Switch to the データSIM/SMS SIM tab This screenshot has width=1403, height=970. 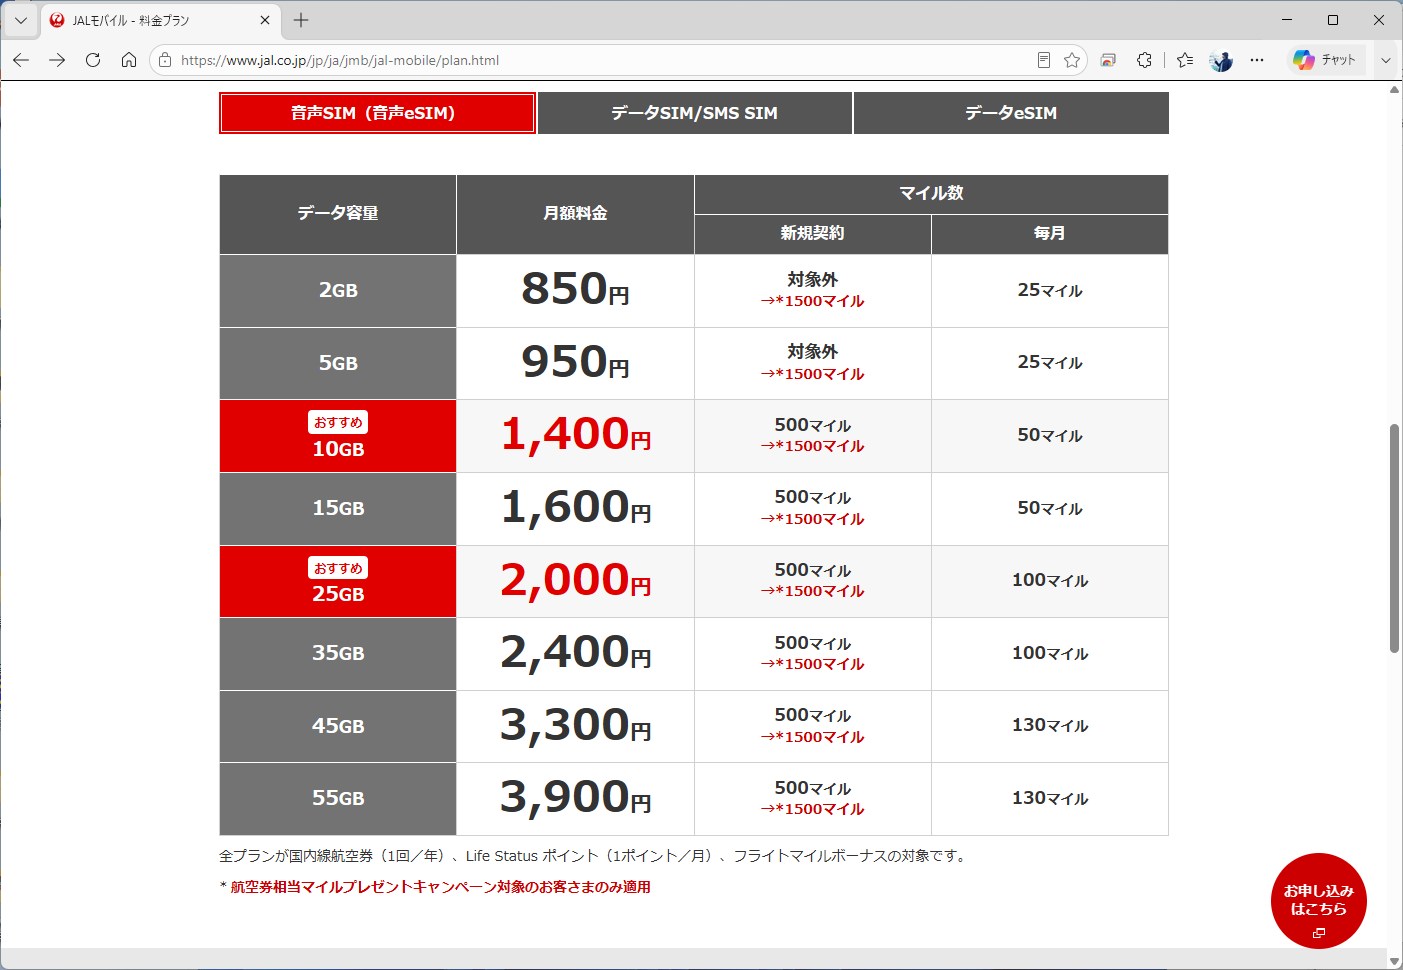click(695, 113)
